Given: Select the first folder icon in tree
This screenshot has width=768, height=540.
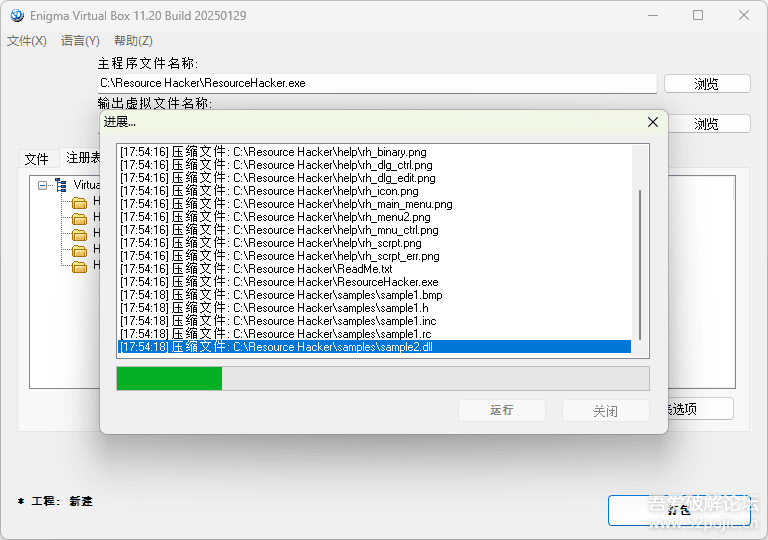Looking at the screenshot, I should (79, 202).
